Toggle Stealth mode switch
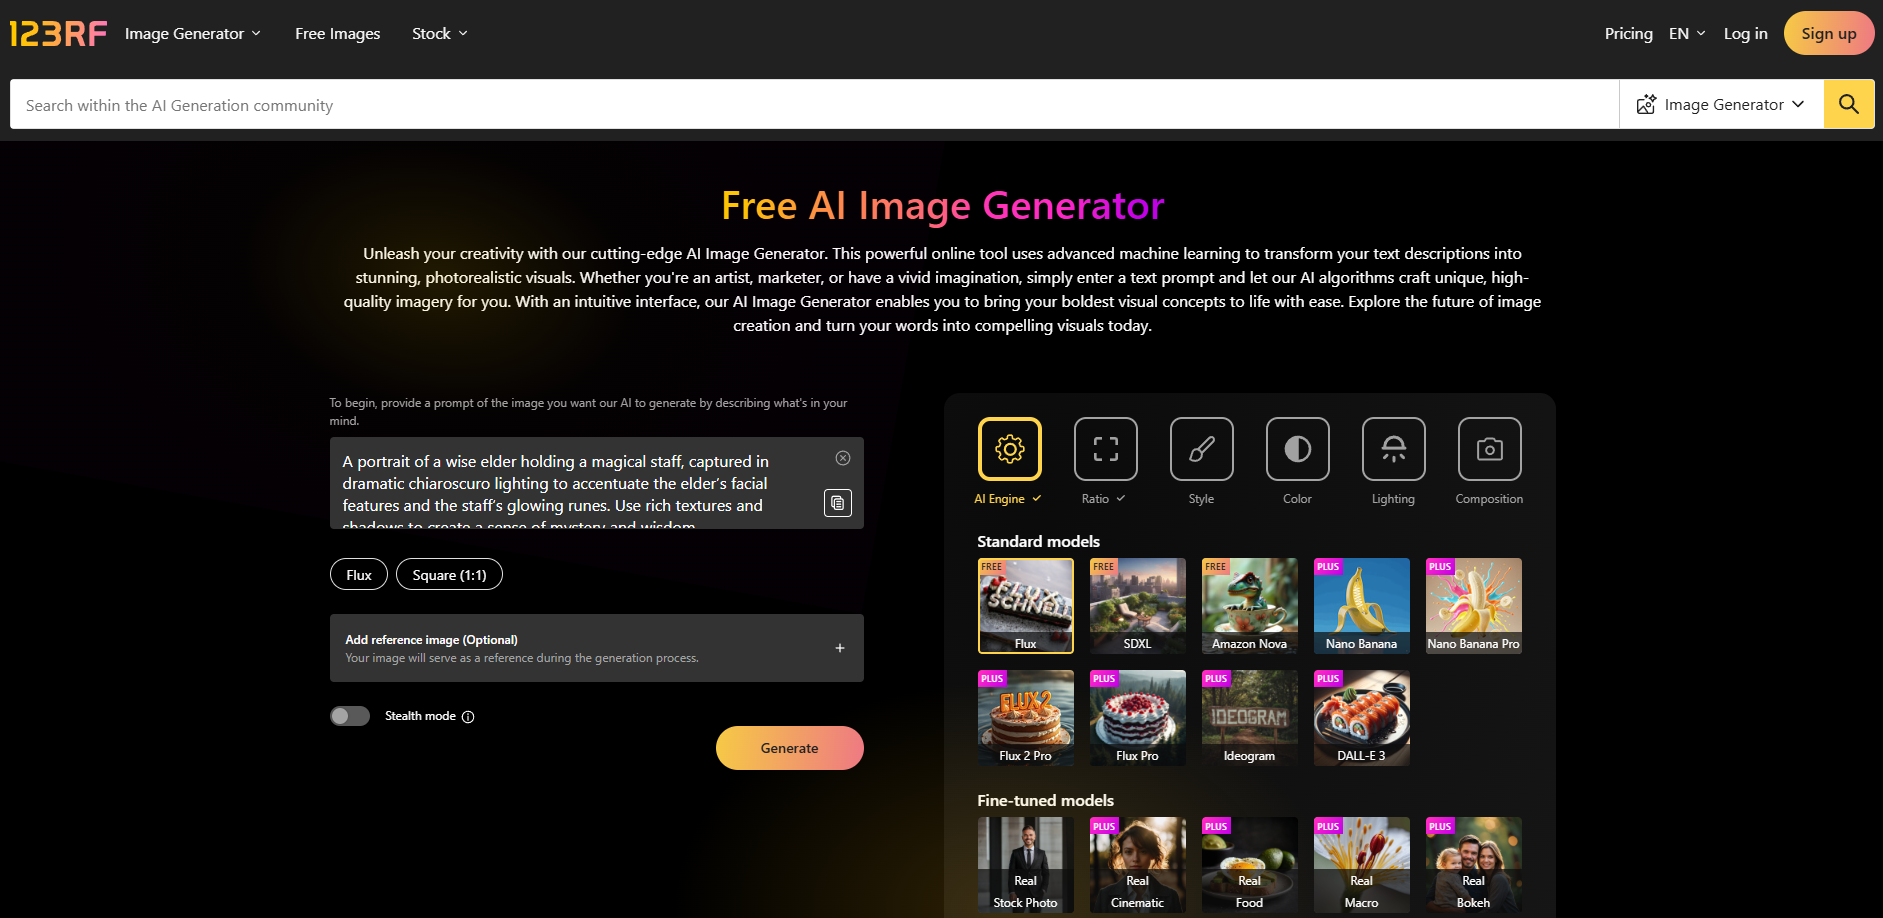This screenshot has width=1883, height=918. pos(350,716)
